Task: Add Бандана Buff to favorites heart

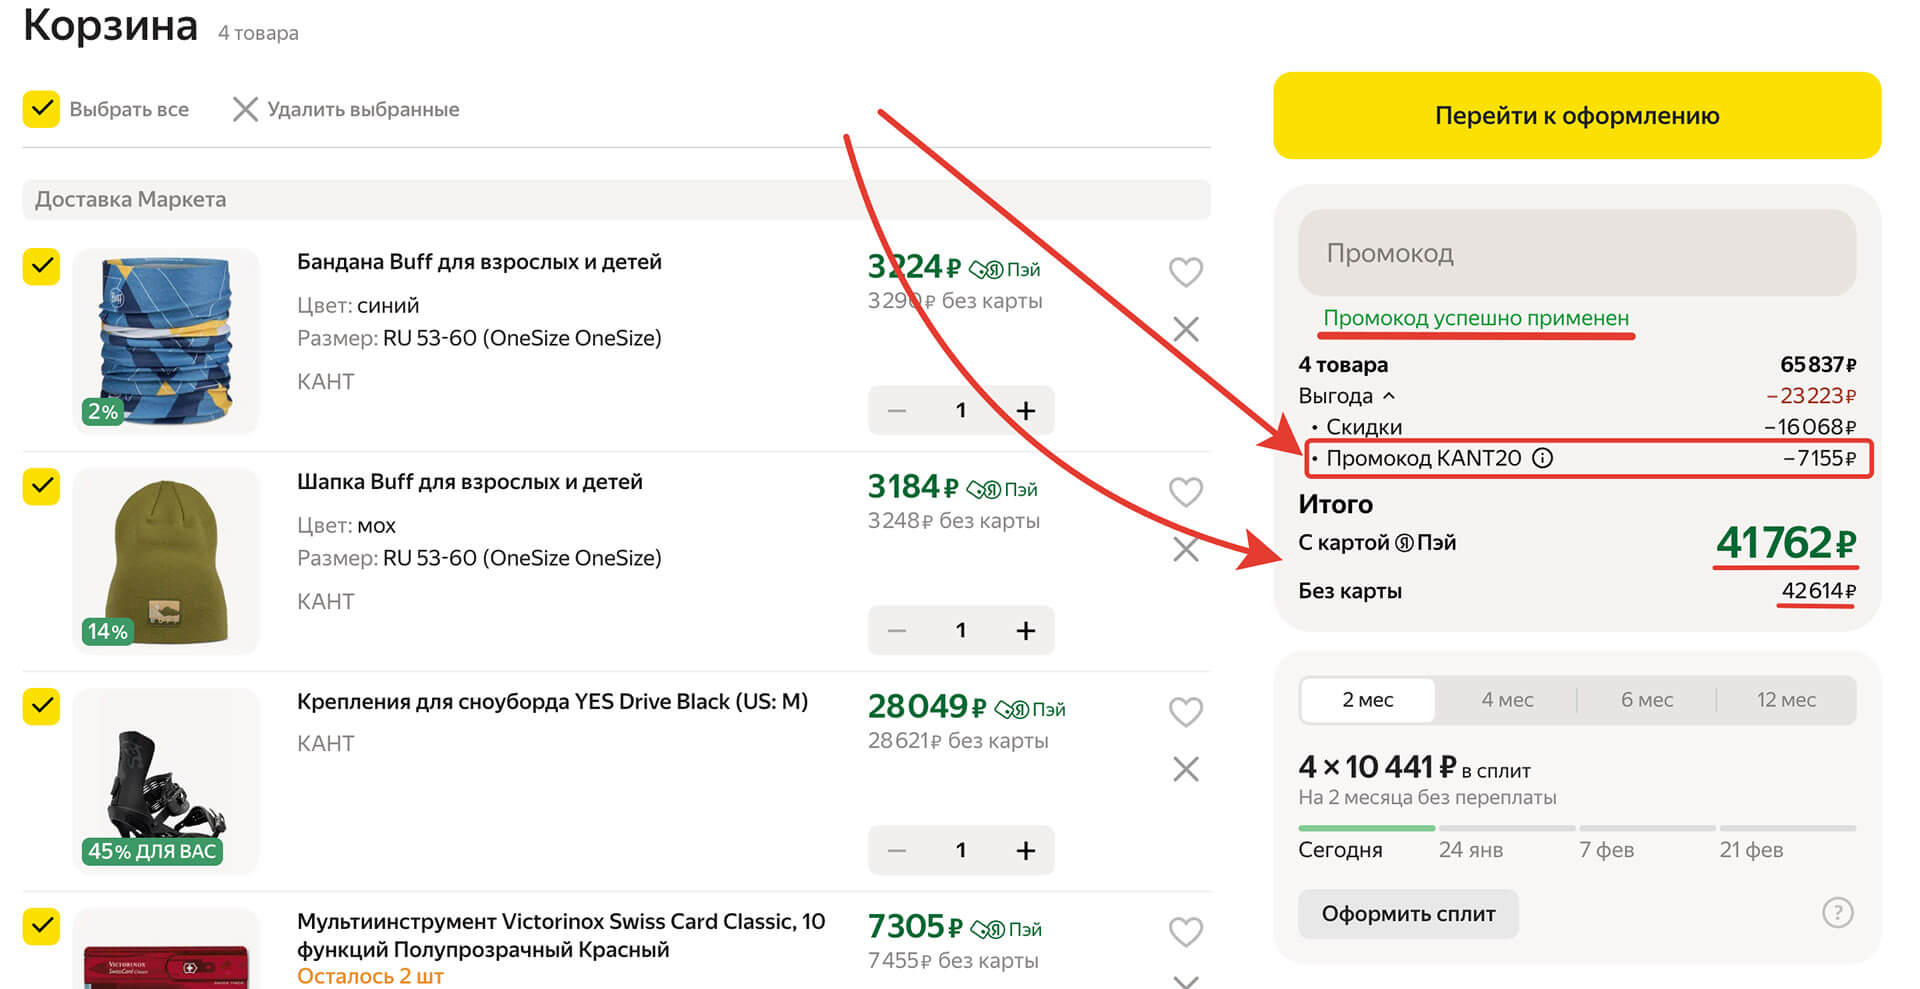Action: (1185, 271)
